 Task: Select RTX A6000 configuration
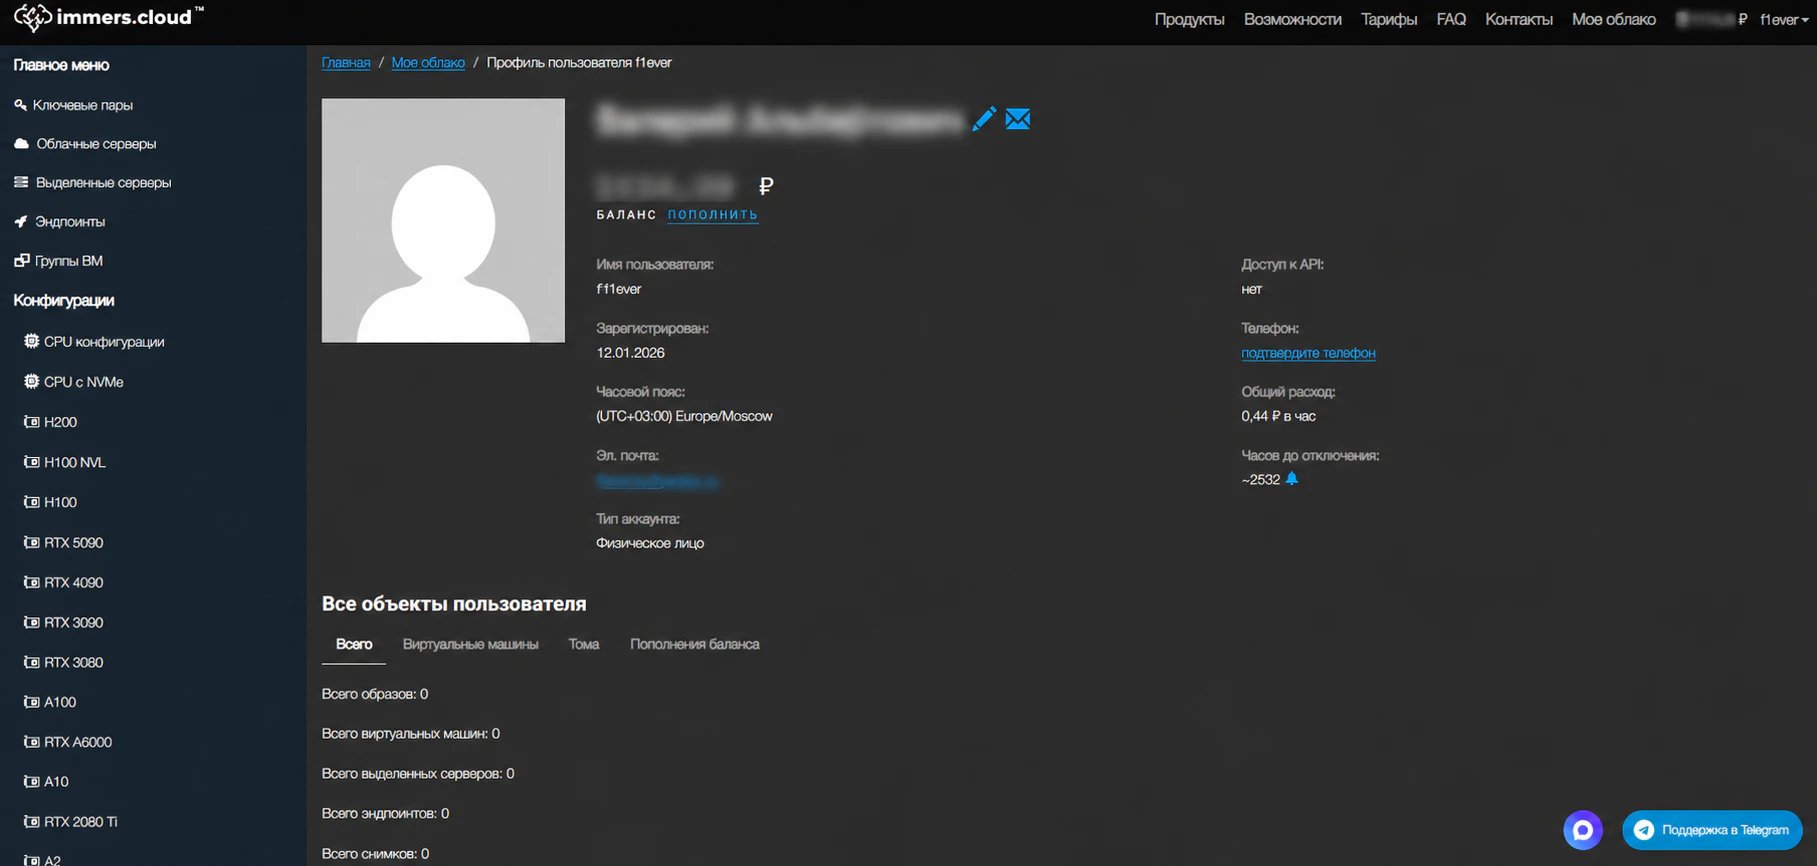click(x=68, y=742)
